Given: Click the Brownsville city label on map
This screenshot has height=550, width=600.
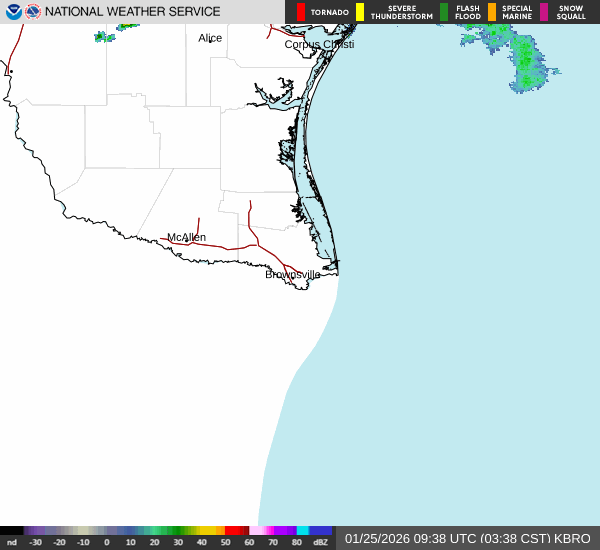Looking at the screenshot, I should pos(293,274).
